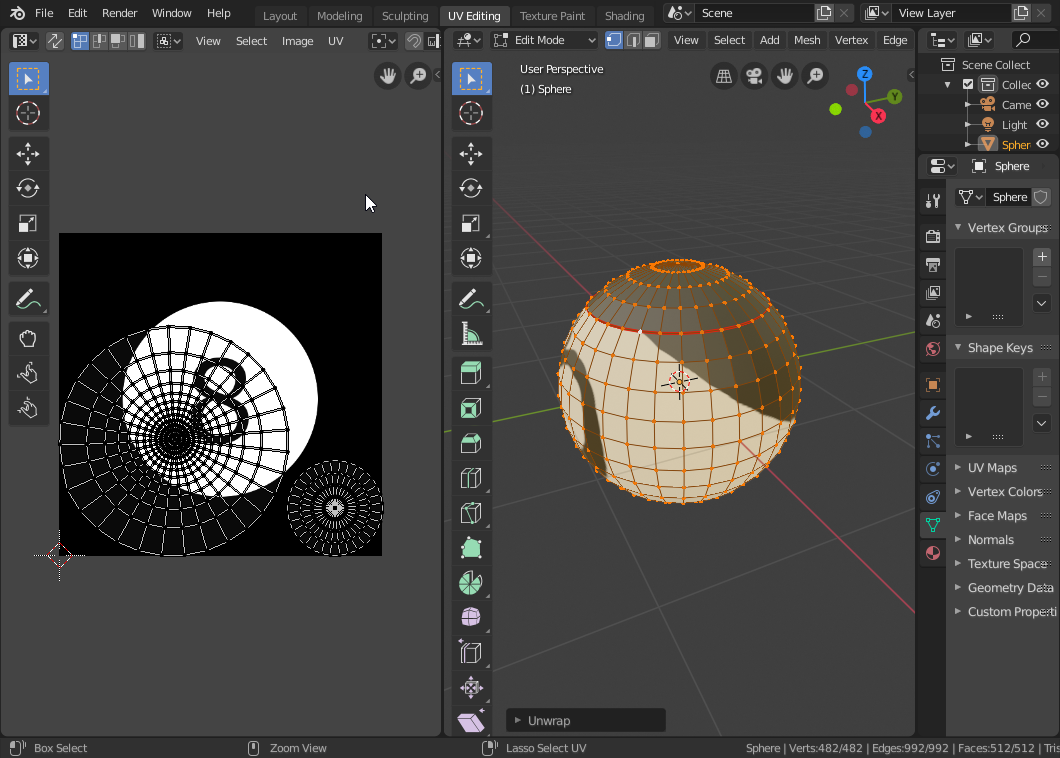The width and height of the screenshot is (1060, 758).
Task: Open the World properties tab
Action: click(x=933, y=349)
